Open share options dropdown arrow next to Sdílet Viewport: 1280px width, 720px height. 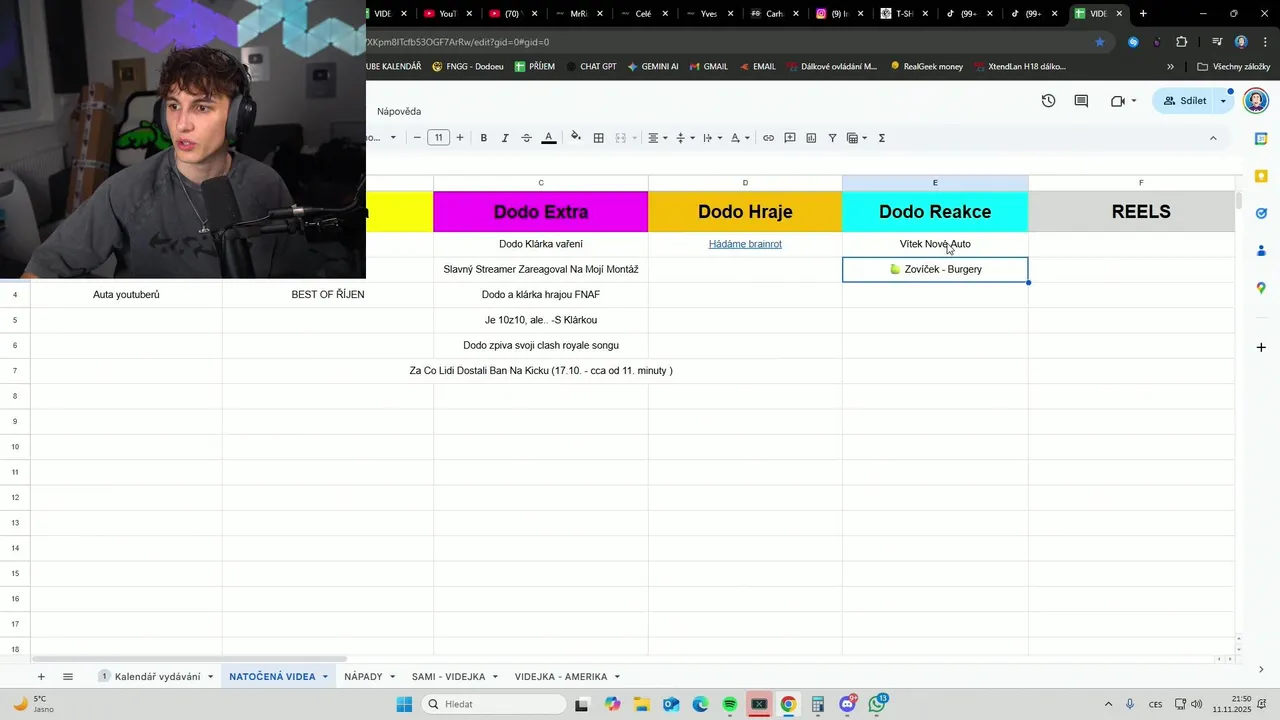click(1224, 101)
